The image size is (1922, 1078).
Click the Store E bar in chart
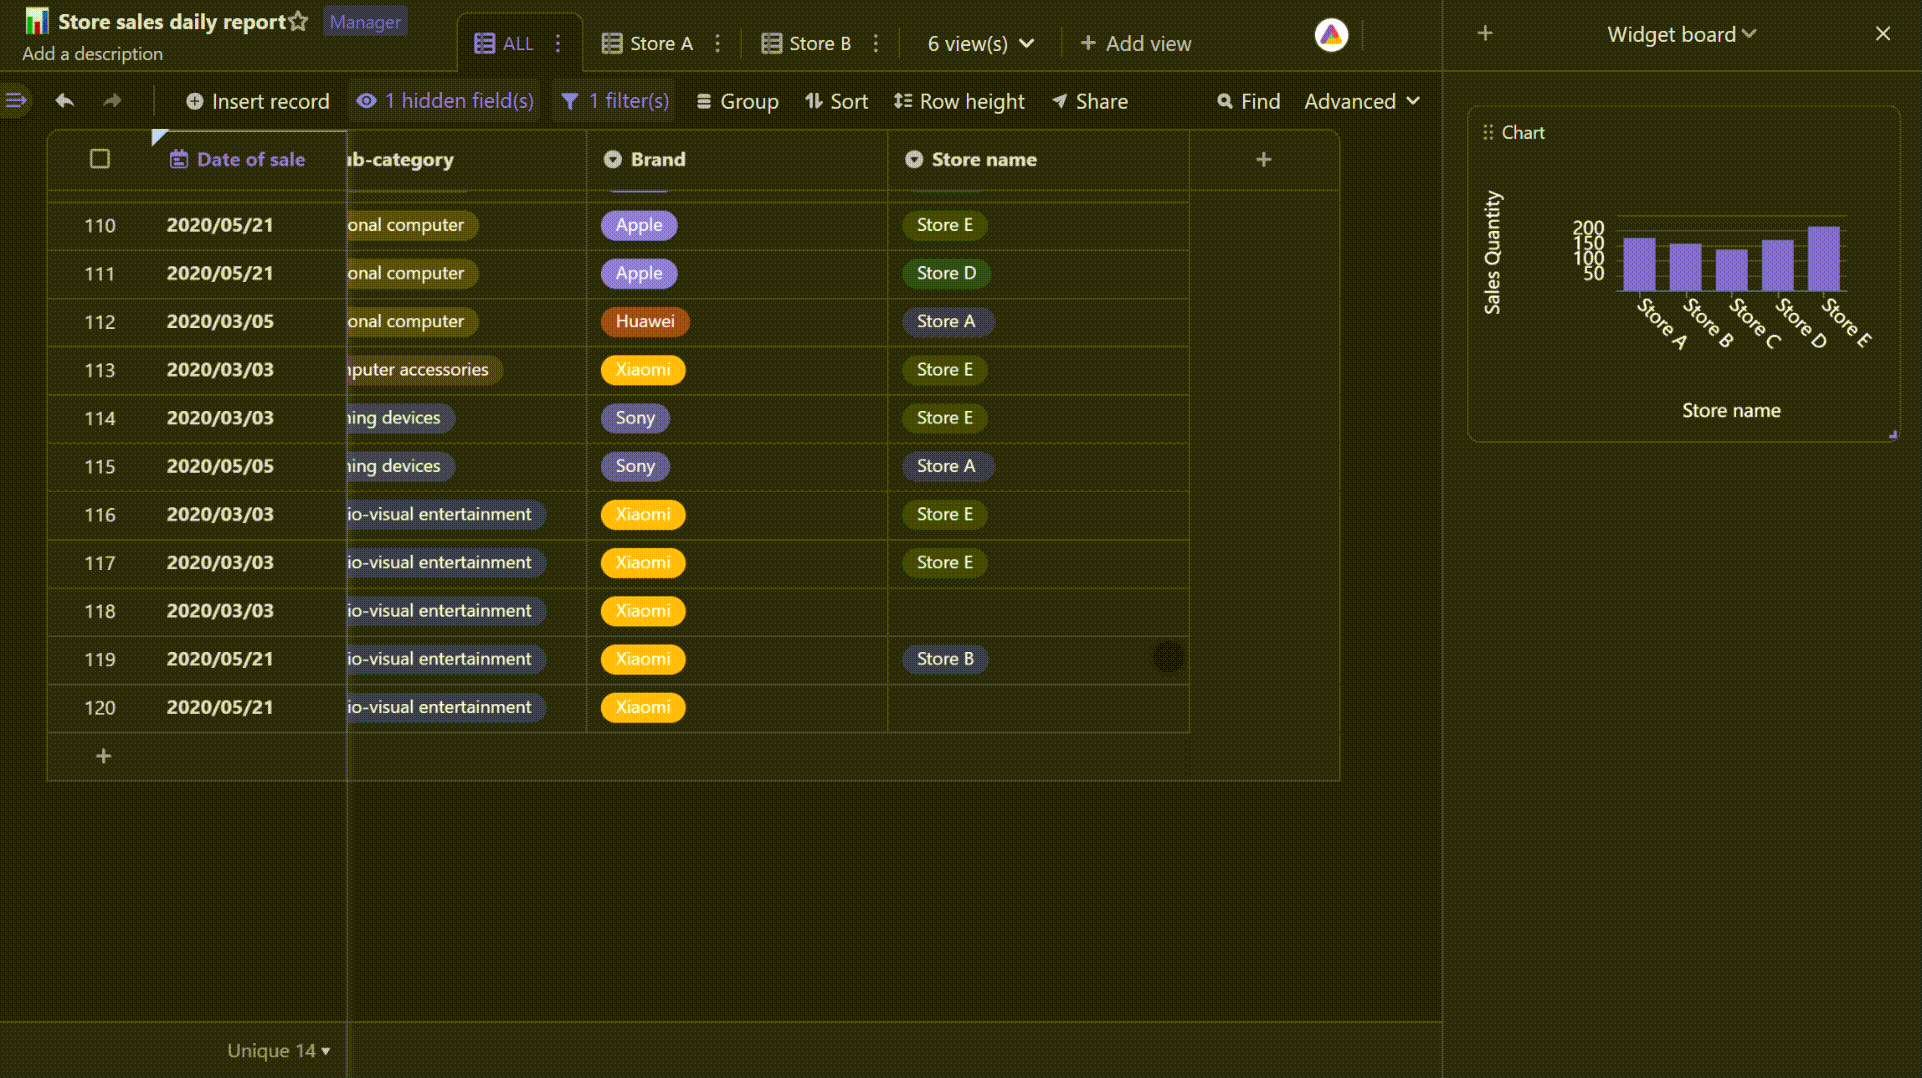click(1824, 258)
